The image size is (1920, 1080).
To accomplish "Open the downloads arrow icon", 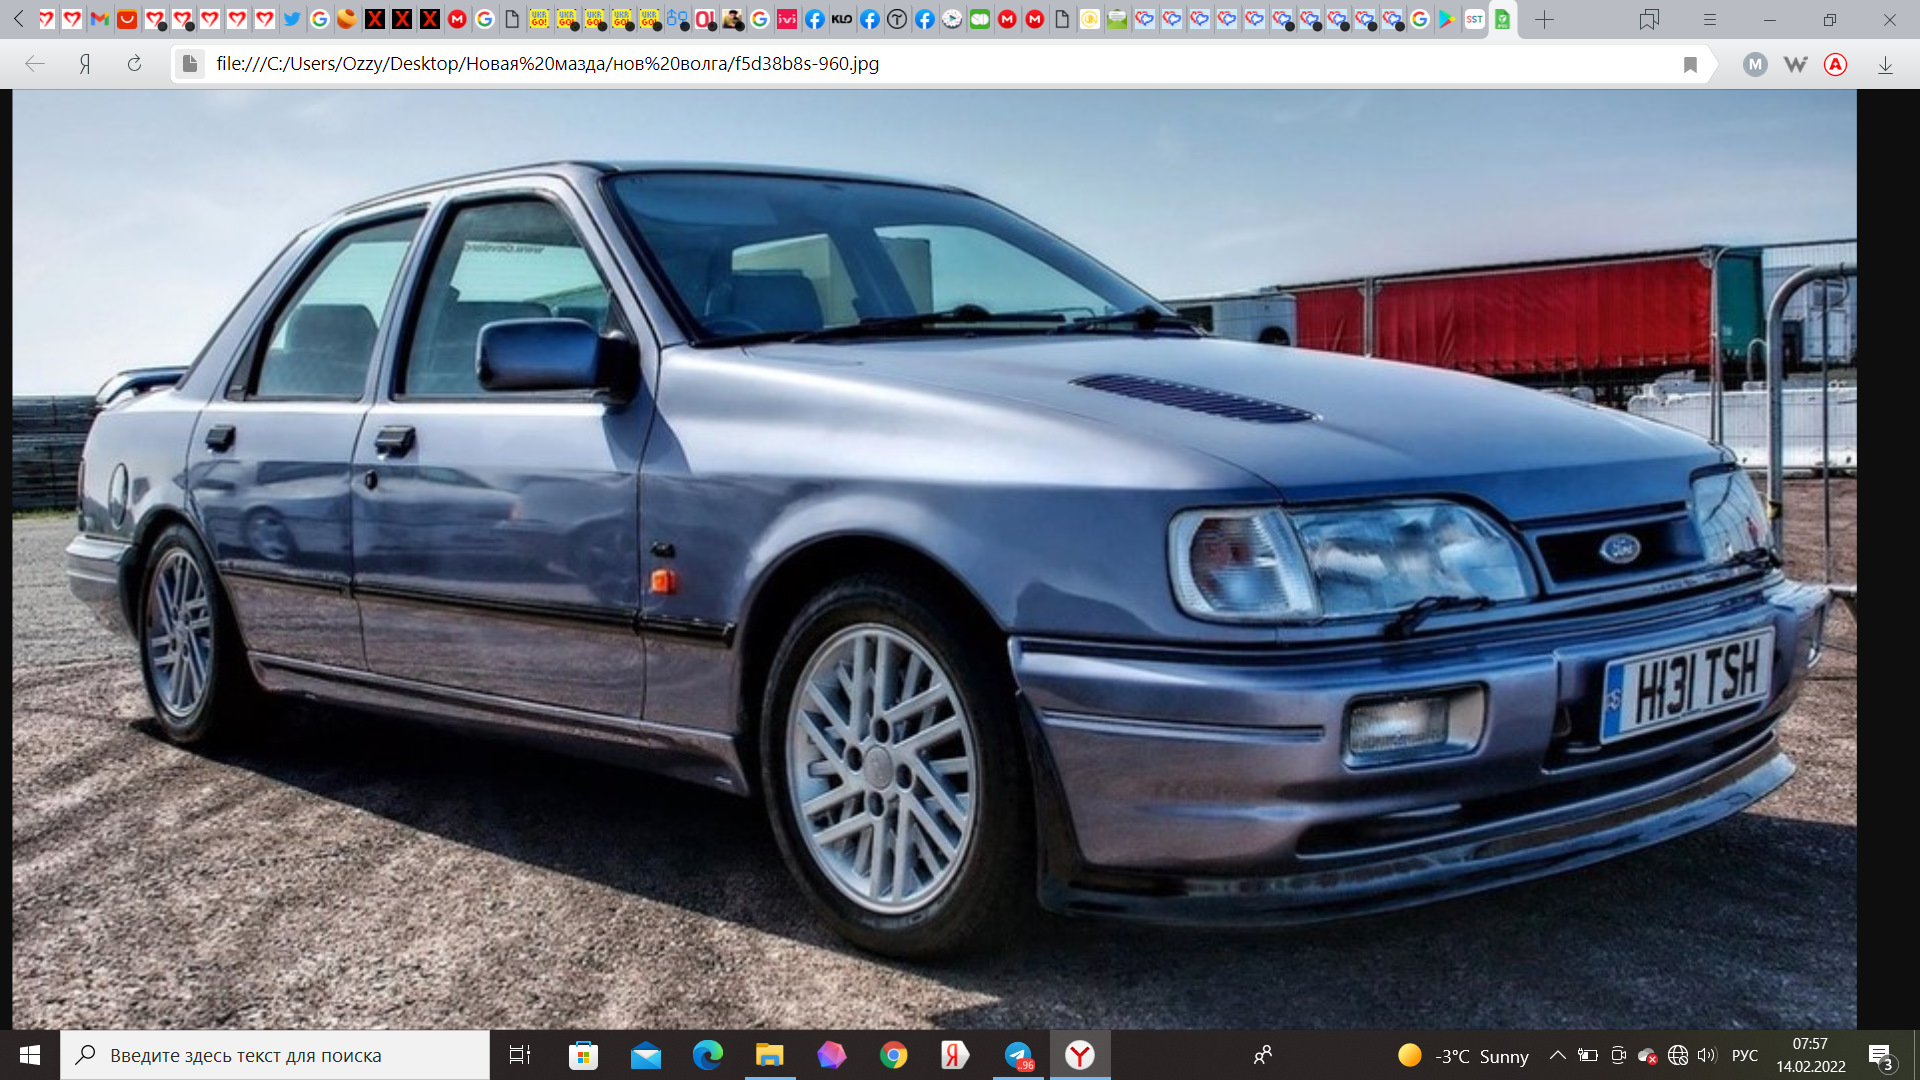I will pyautogui.click(x=1885, y=64).
